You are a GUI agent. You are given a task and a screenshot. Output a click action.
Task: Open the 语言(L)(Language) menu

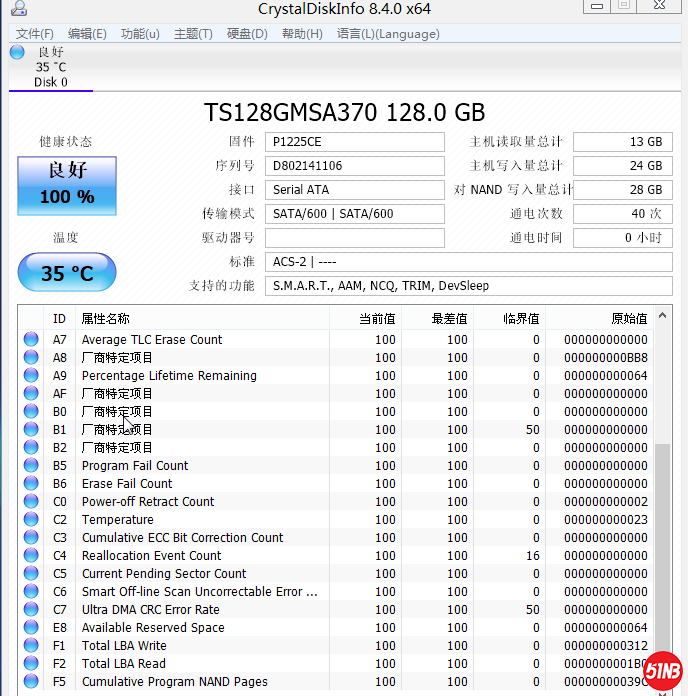[388, 34]
